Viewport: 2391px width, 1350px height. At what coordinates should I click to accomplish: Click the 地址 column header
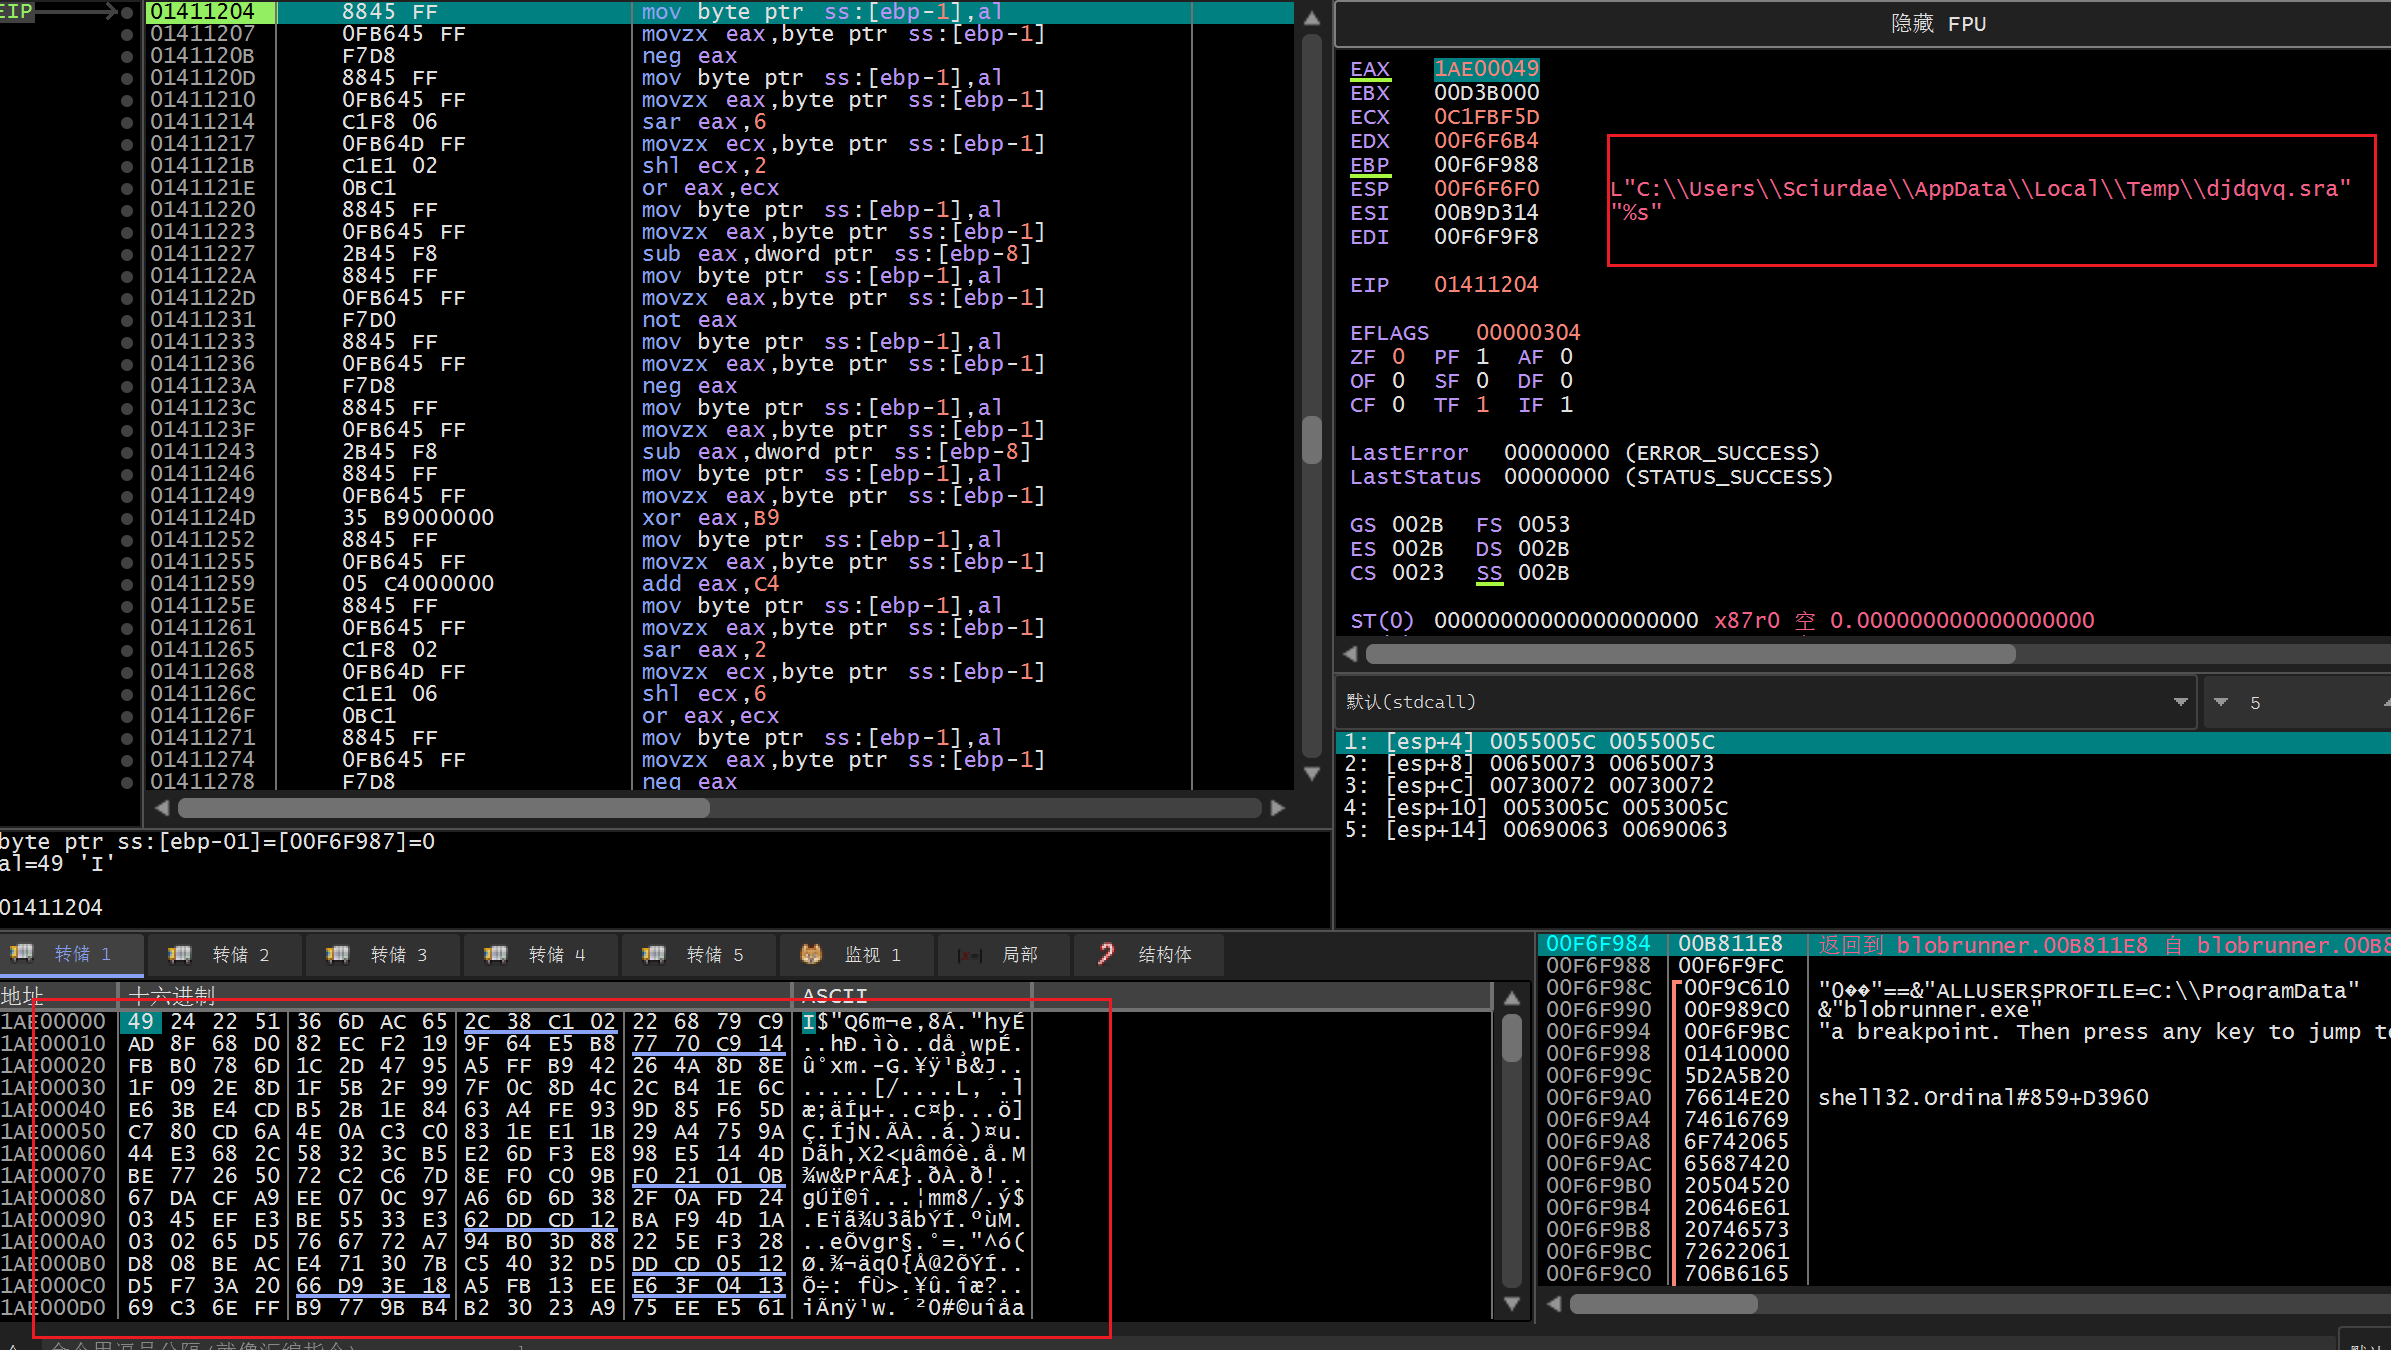point(58,995)
